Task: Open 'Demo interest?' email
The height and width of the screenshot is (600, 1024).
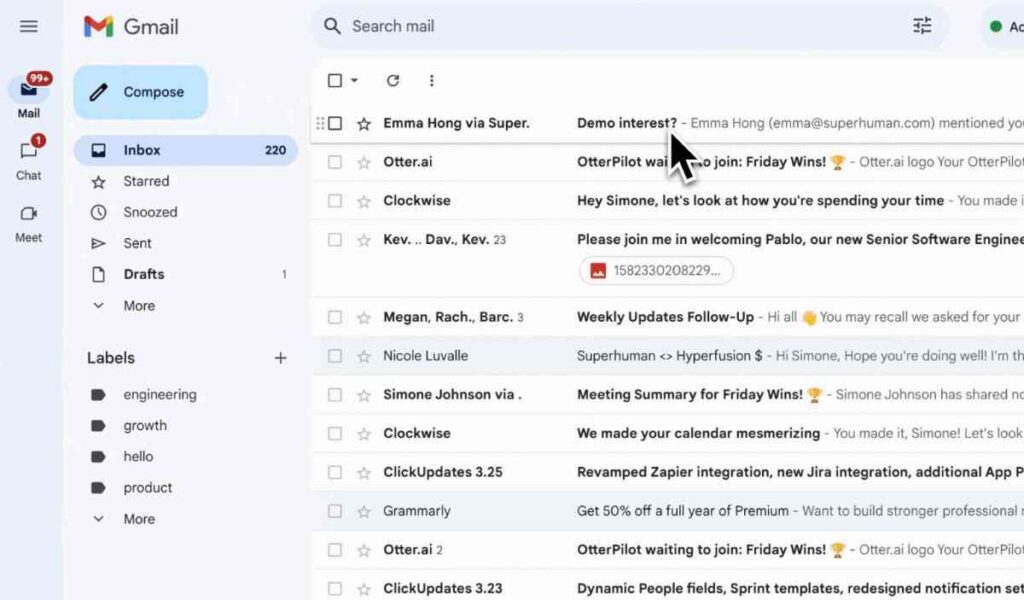Action: [x=627, y=123]
